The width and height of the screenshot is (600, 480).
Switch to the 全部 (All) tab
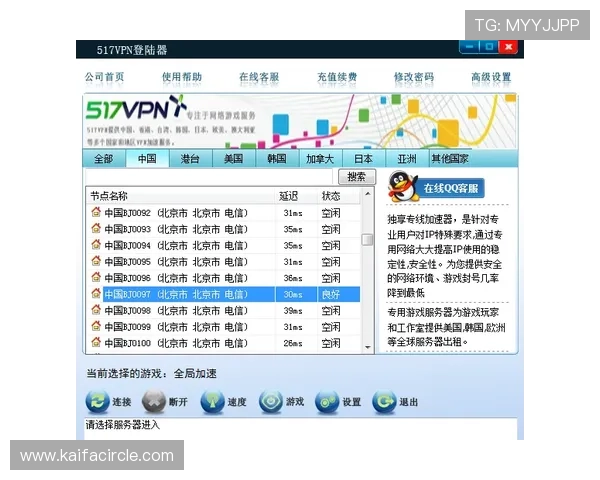(104, 158)
